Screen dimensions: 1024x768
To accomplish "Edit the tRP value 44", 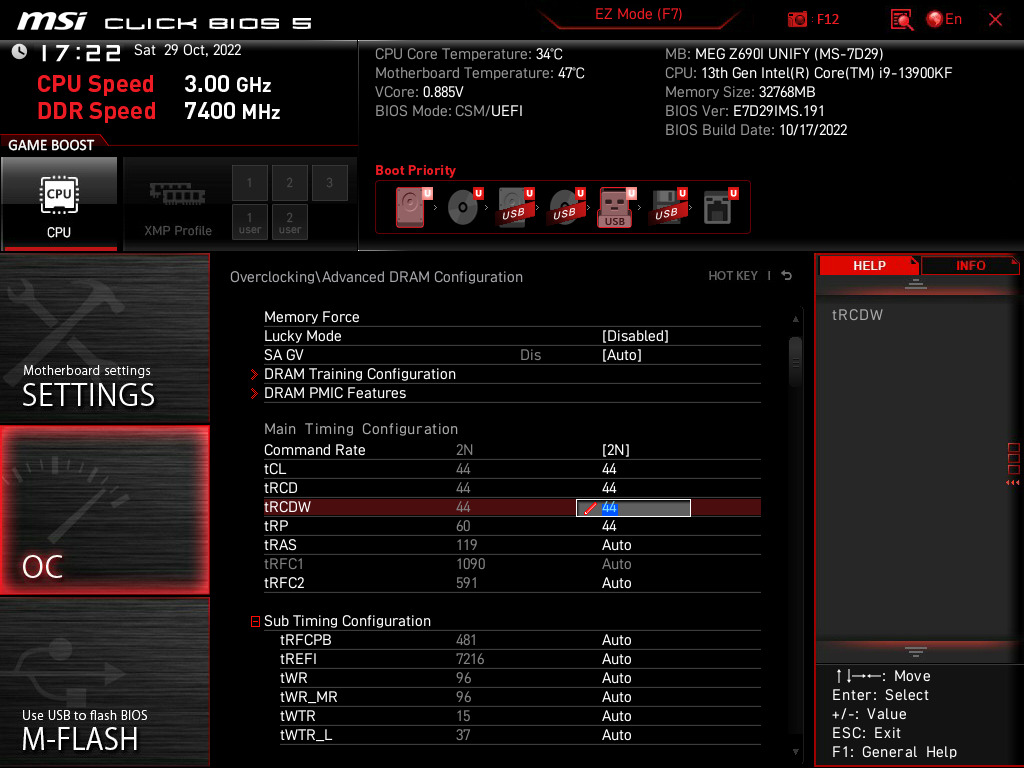I will point(609,526).
